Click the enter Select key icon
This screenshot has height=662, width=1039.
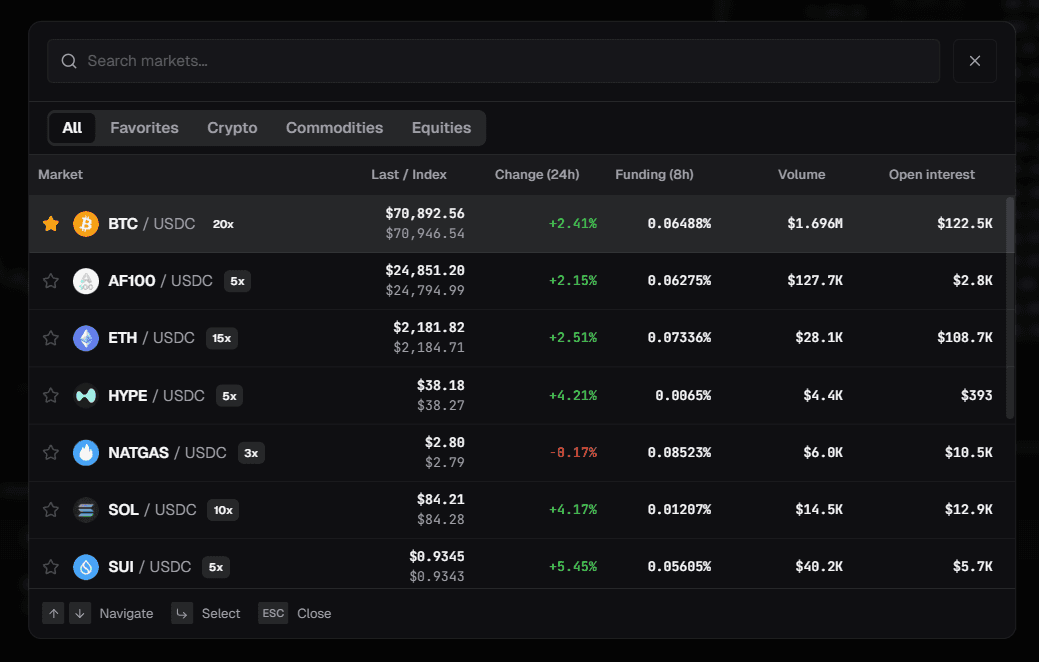point(182,613)
